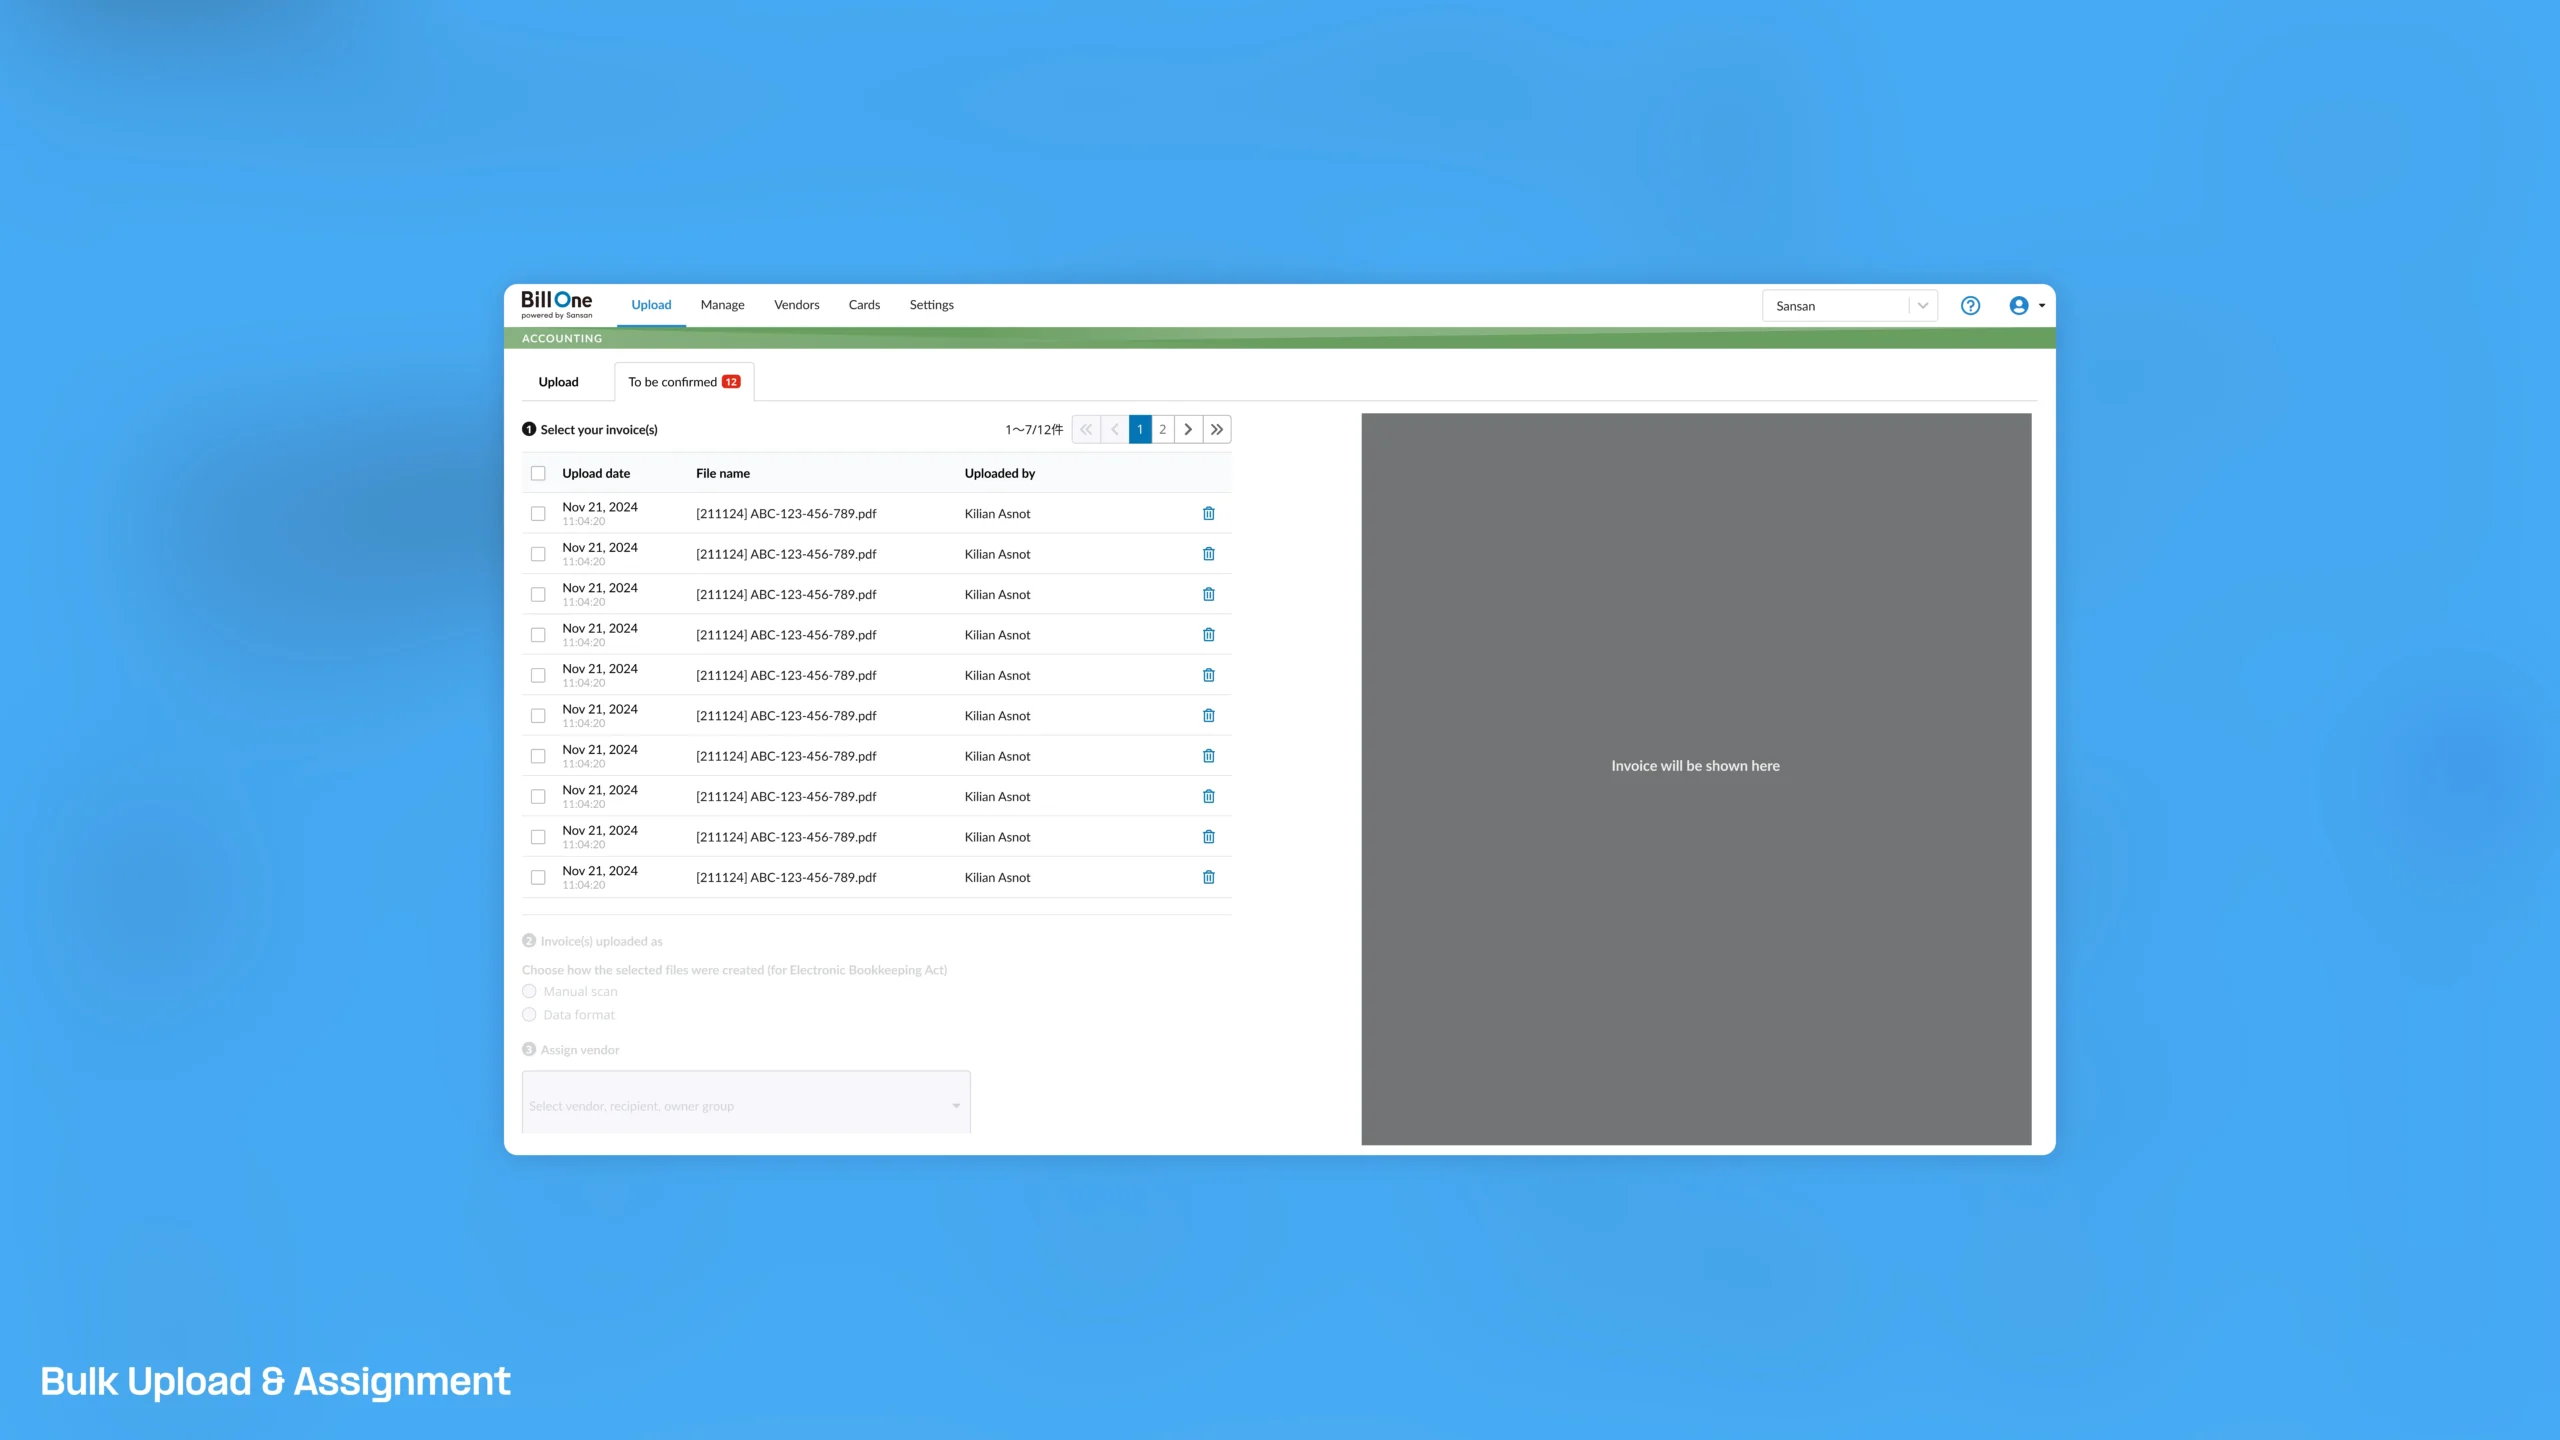Open the Vendors navigation link
The height and width of the screenshot is (1440, 2560).
click(x=796, y=305)
